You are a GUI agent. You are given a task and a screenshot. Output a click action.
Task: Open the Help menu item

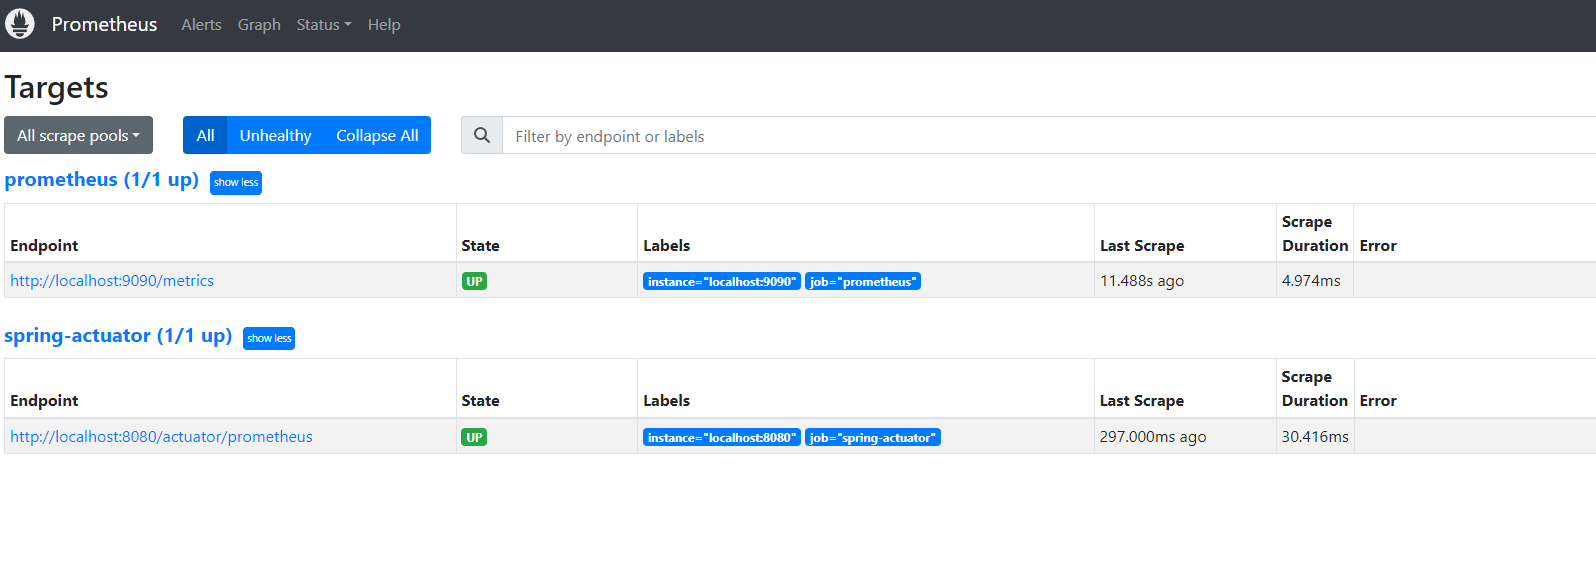pos(384,25)
